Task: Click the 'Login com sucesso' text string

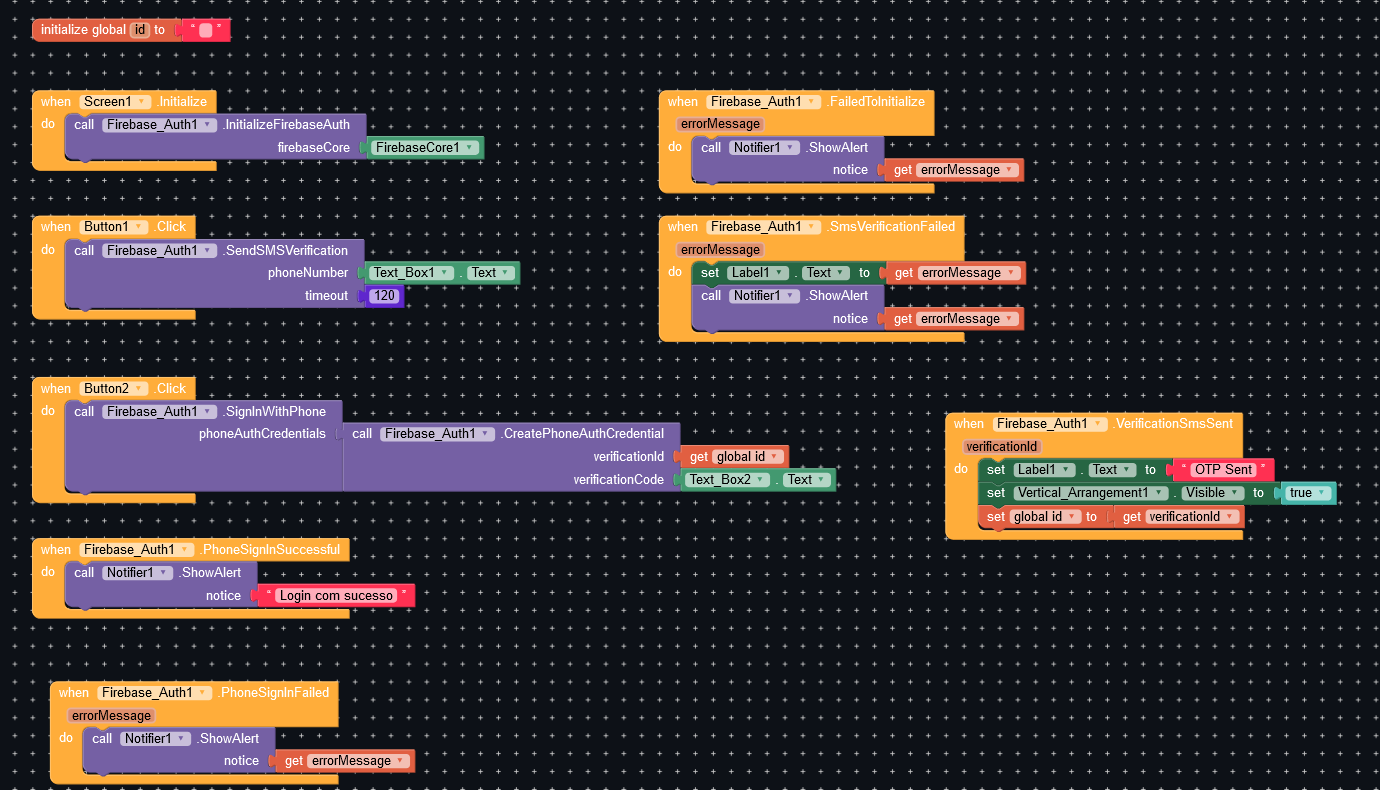Action: pyautogui.click(x=336, y=596)
